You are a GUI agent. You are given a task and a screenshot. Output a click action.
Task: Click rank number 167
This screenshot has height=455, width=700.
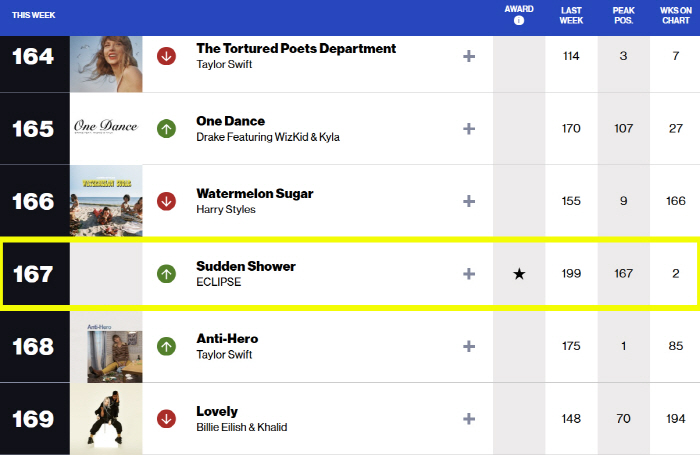click(33, 274)
